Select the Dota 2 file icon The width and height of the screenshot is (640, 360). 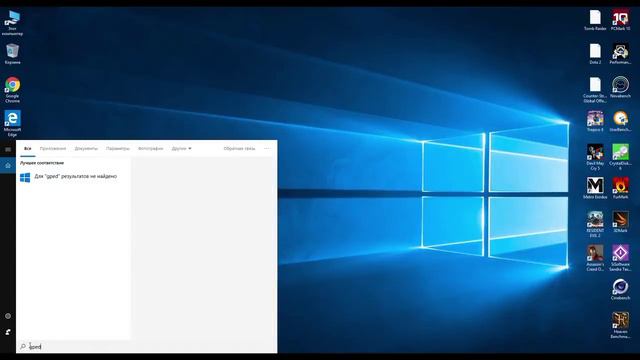595,54
